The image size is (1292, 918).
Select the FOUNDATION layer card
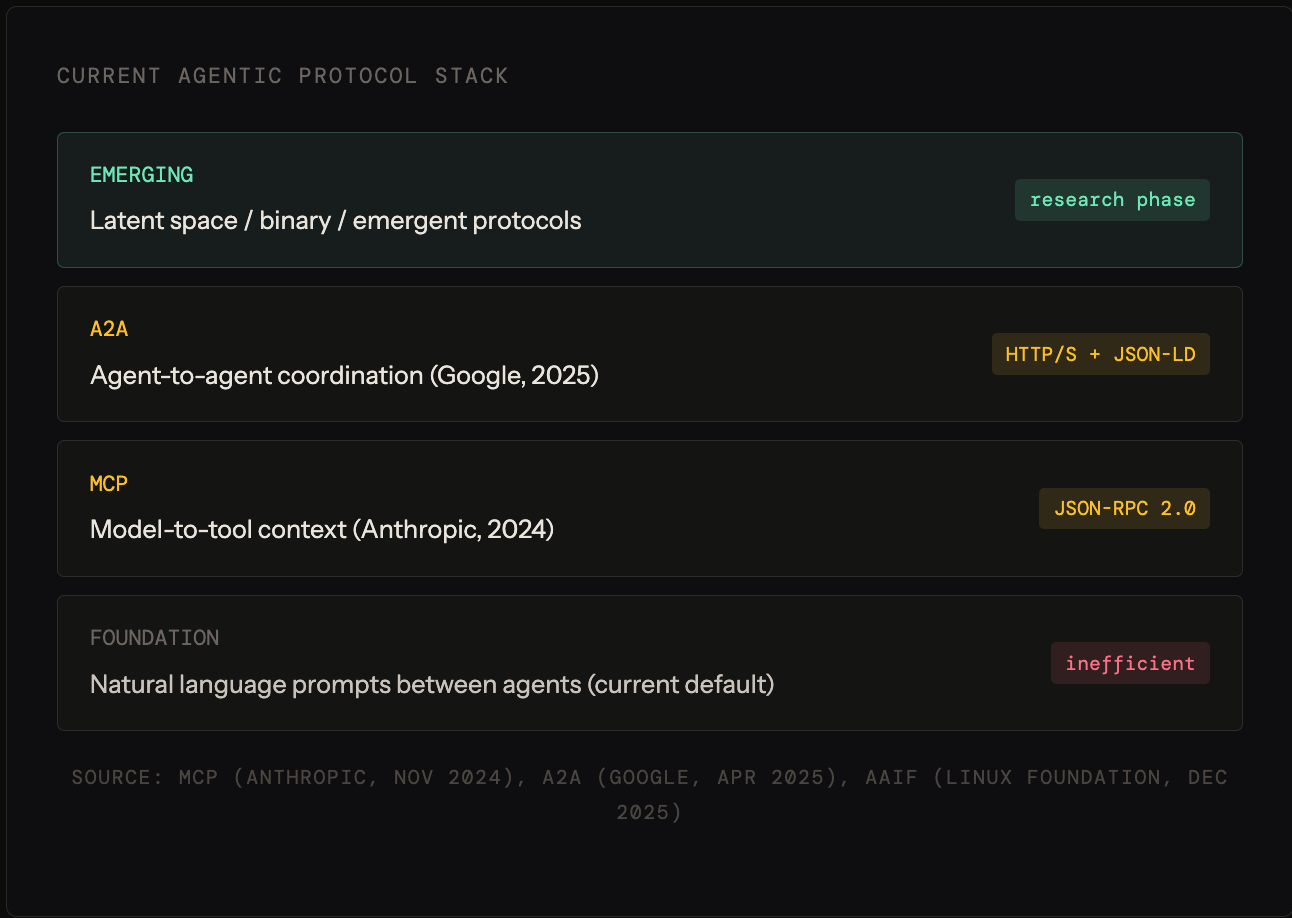[650, 663]
